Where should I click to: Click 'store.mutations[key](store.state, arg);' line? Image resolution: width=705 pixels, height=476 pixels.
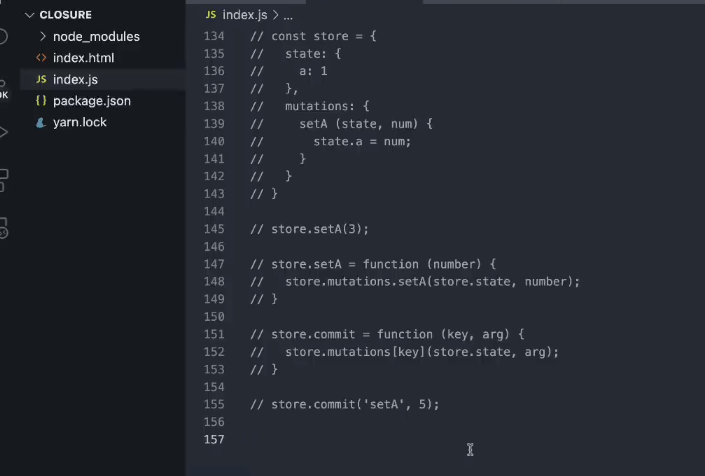coord(405,351)
